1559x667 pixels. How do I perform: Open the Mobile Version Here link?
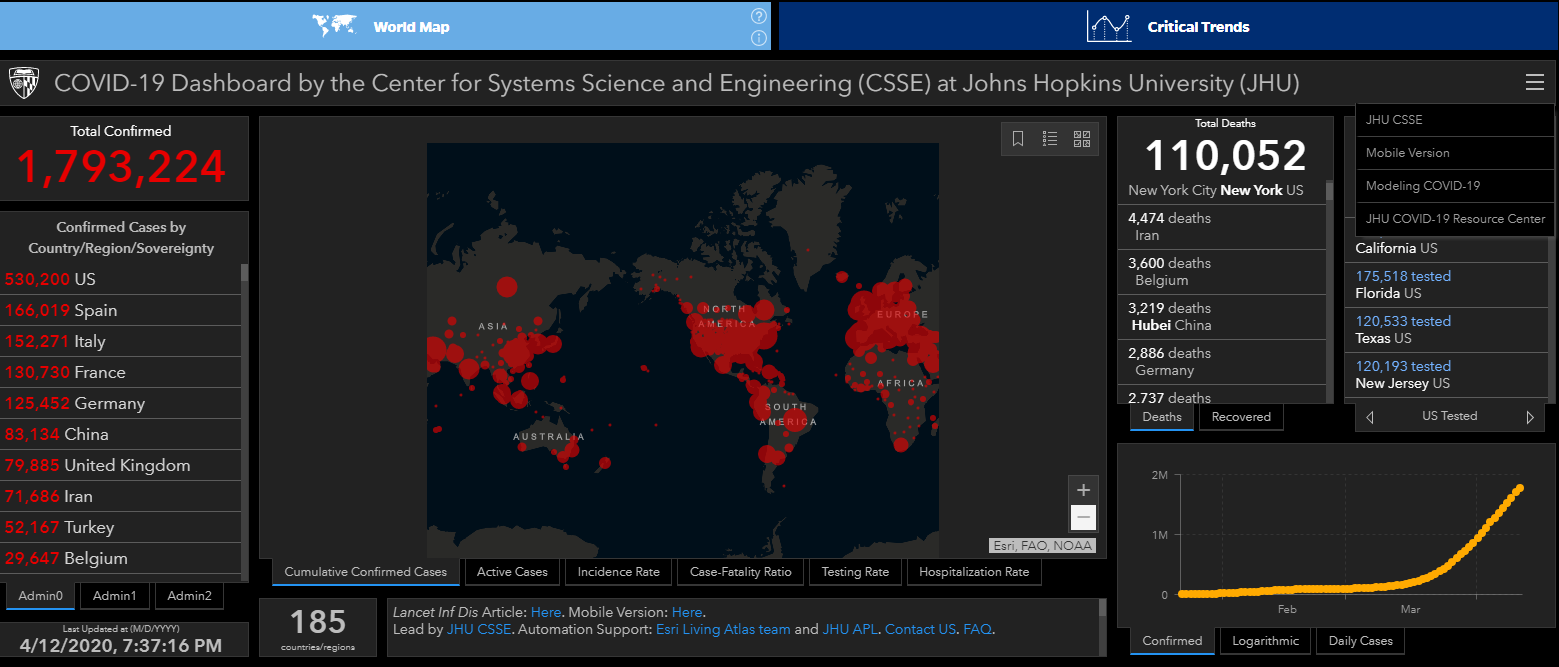(x=687, y=612)
